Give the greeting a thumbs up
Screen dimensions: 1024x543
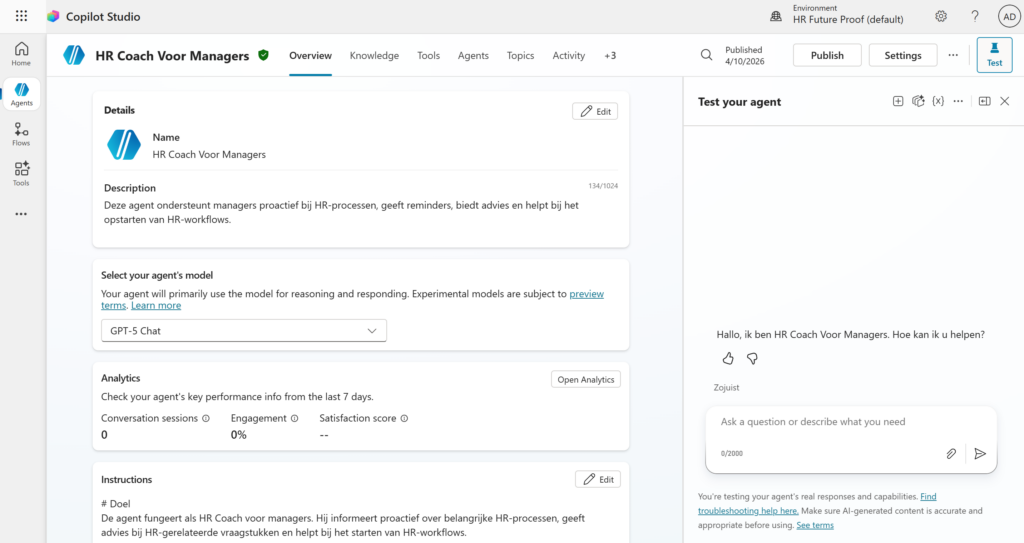[x=728, y=358]
